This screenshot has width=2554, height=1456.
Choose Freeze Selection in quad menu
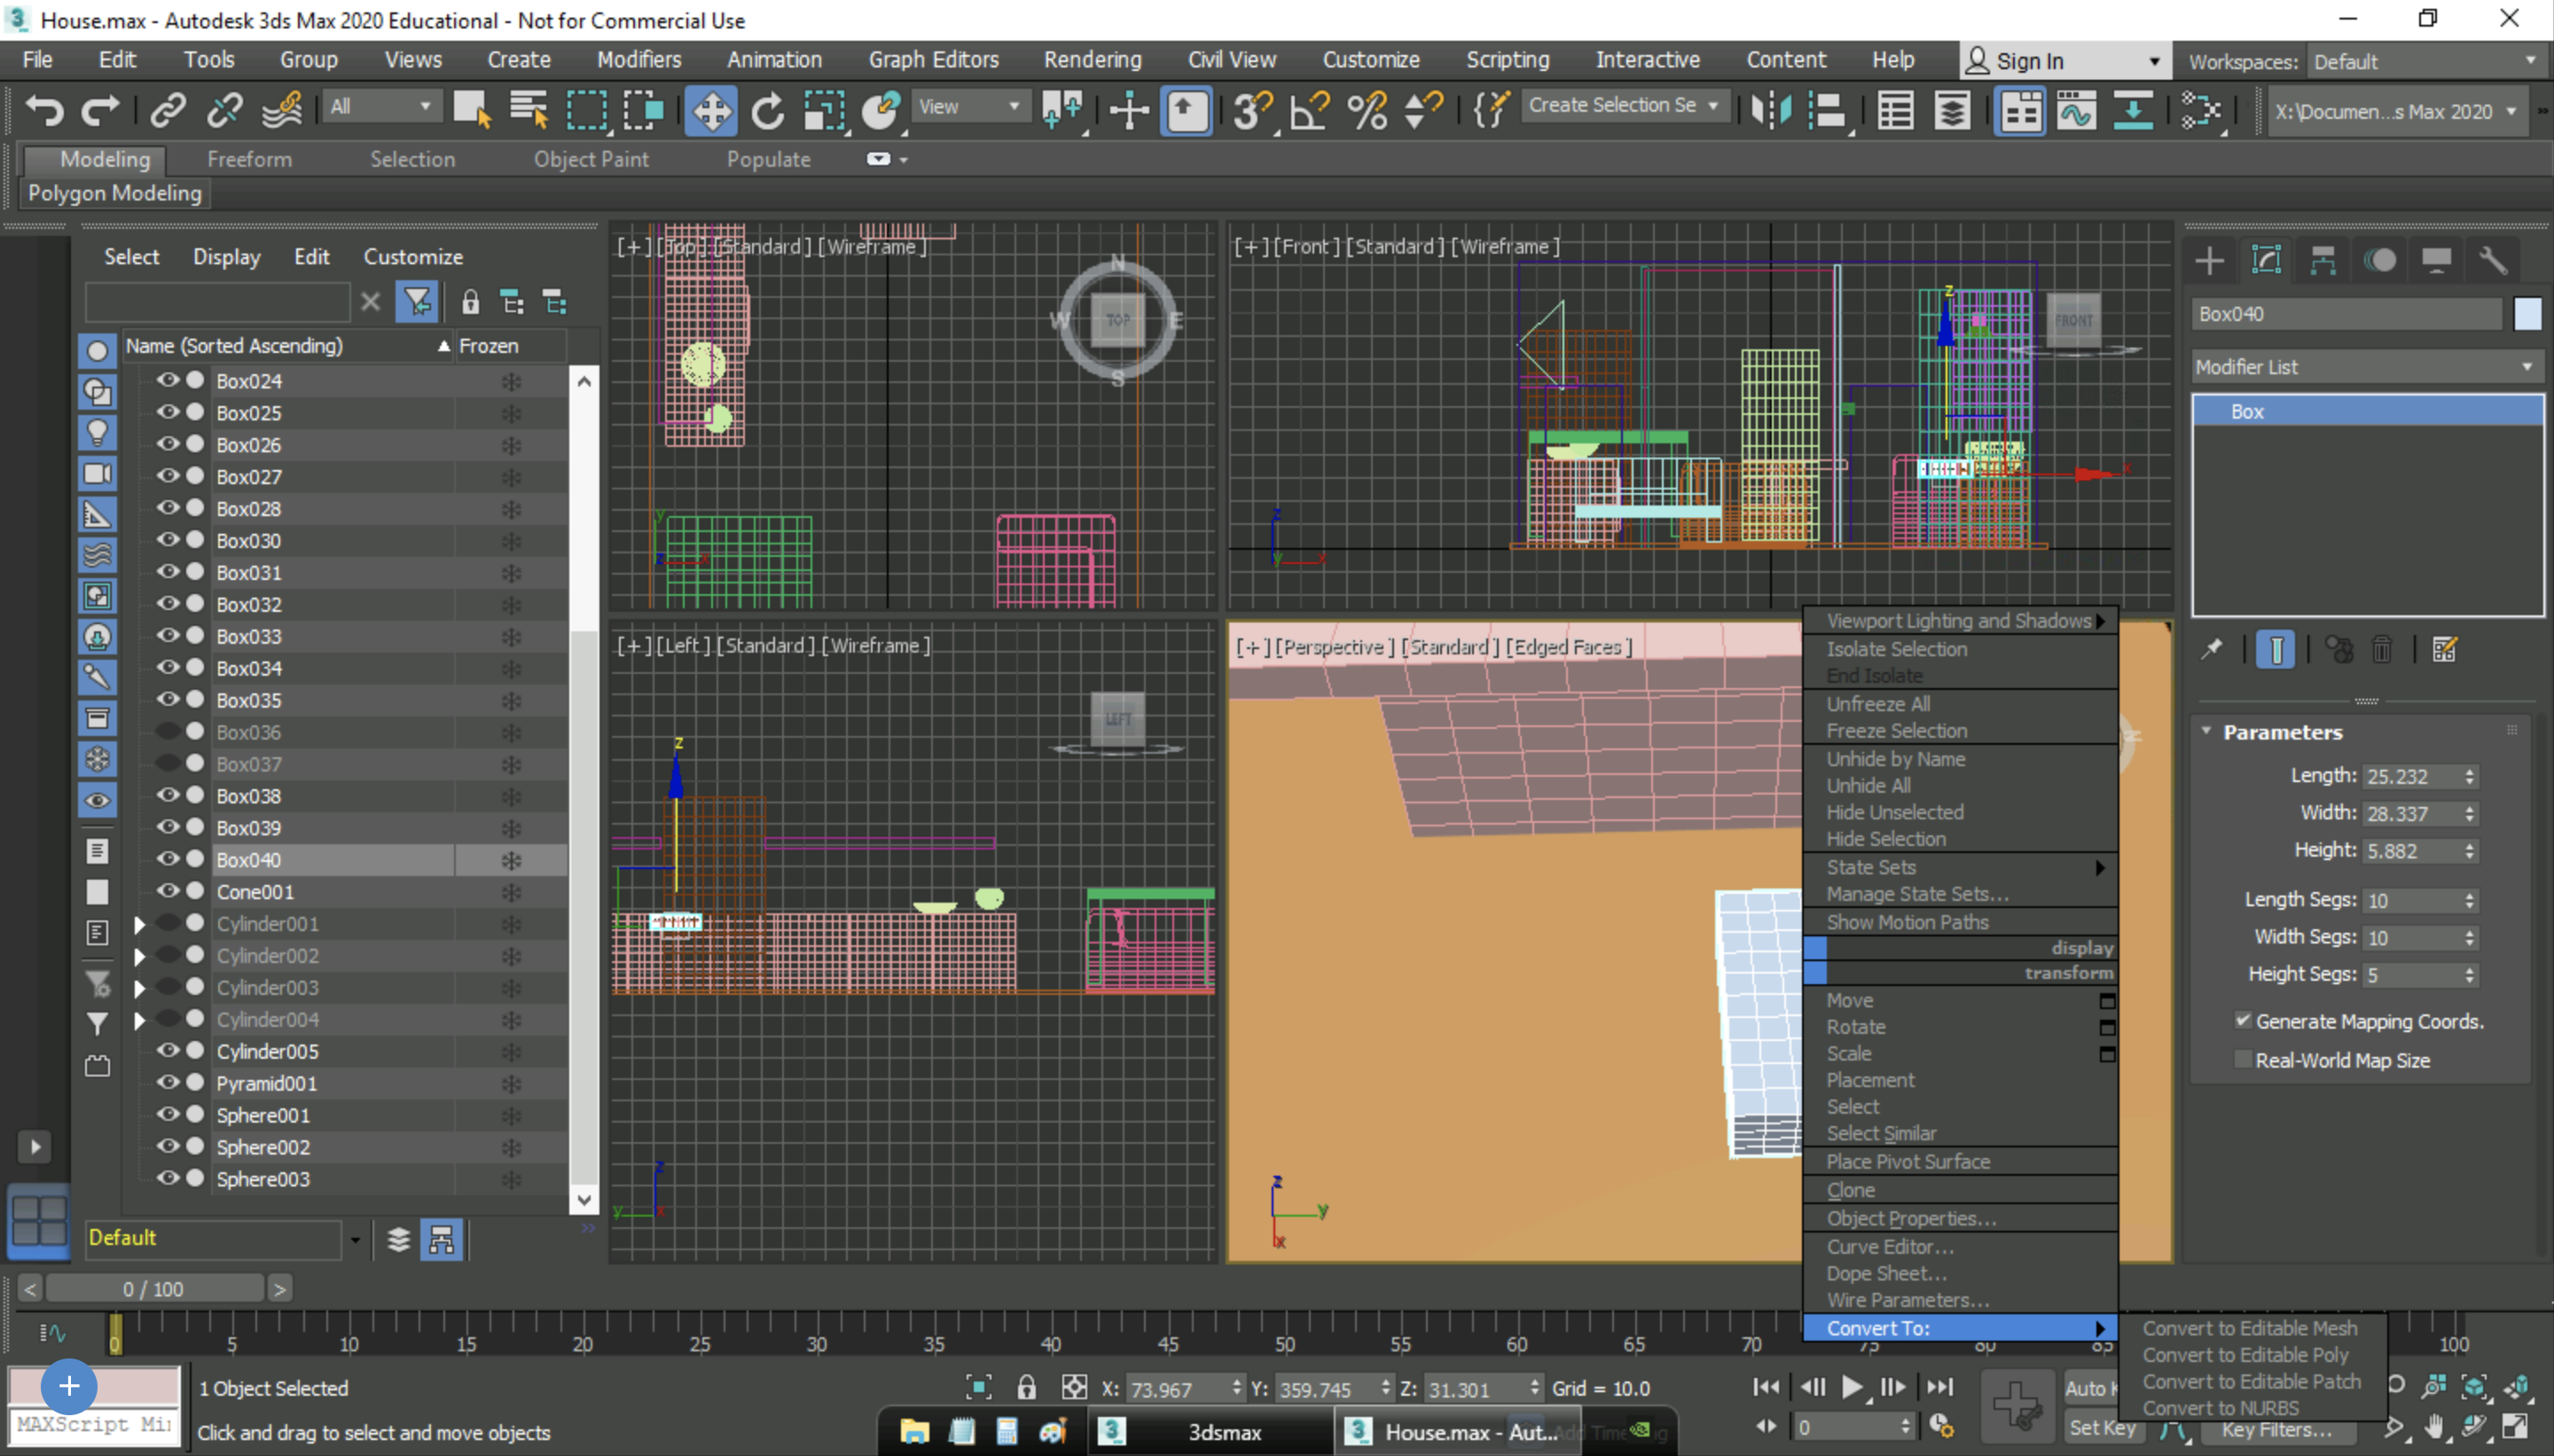[1896, 730]
